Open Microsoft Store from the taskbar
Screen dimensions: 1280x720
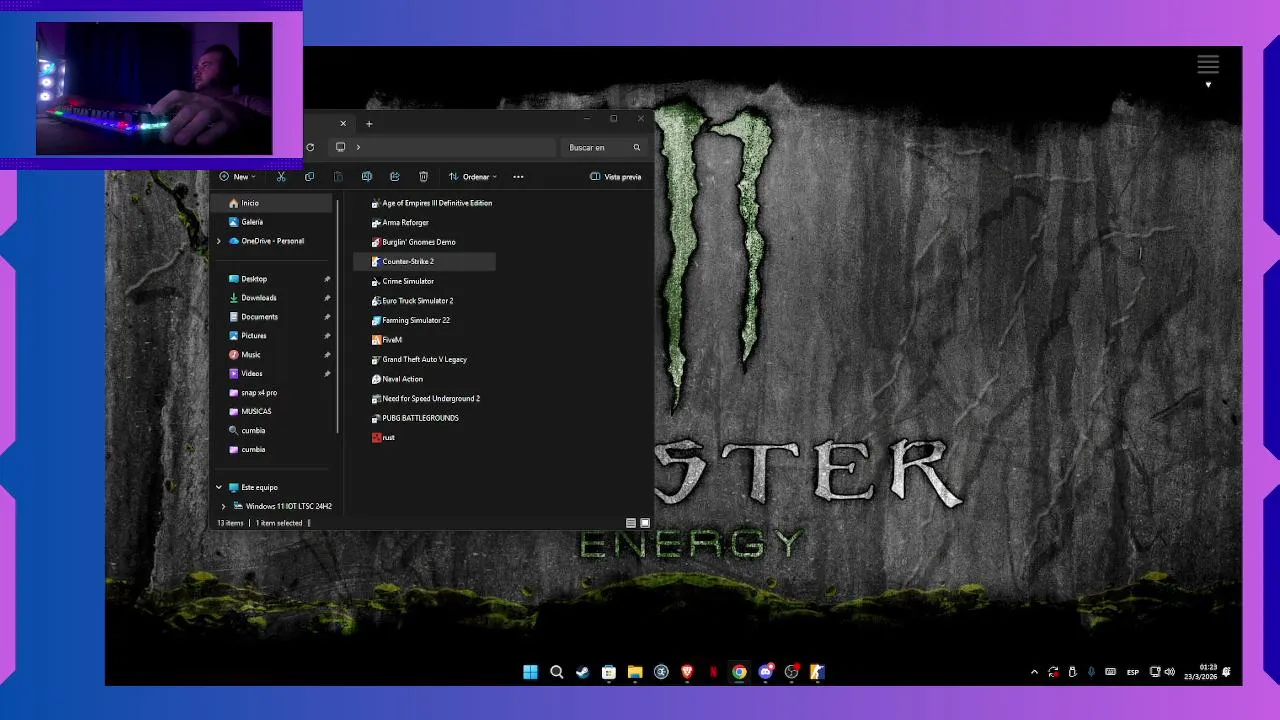(609, 672)
